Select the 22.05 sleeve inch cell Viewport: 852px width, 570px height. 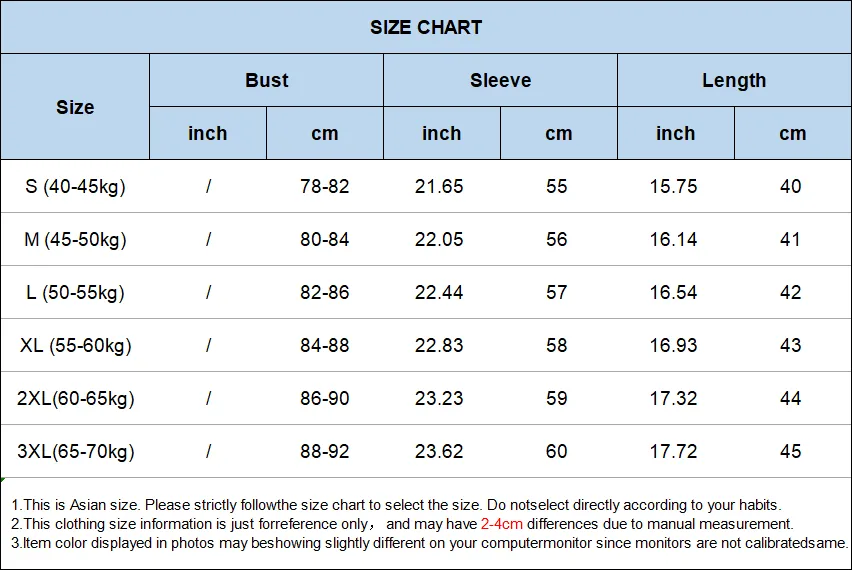439,239
